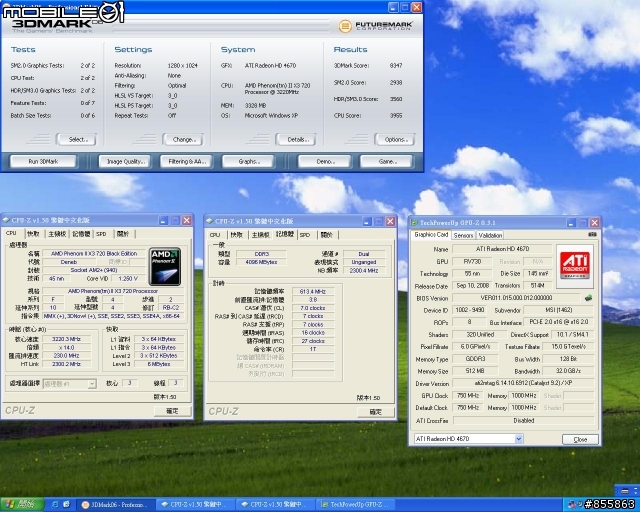Open Internet Explorer from quick launch
This screenshot has width=640, height=512.
[x=55, y=505]
